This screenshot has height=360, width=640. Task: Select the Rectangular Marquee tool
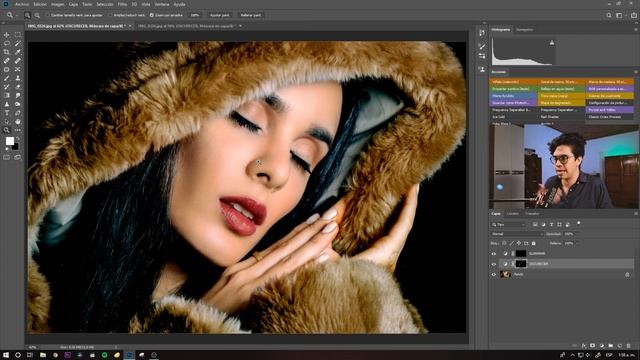tap(18, 35)
